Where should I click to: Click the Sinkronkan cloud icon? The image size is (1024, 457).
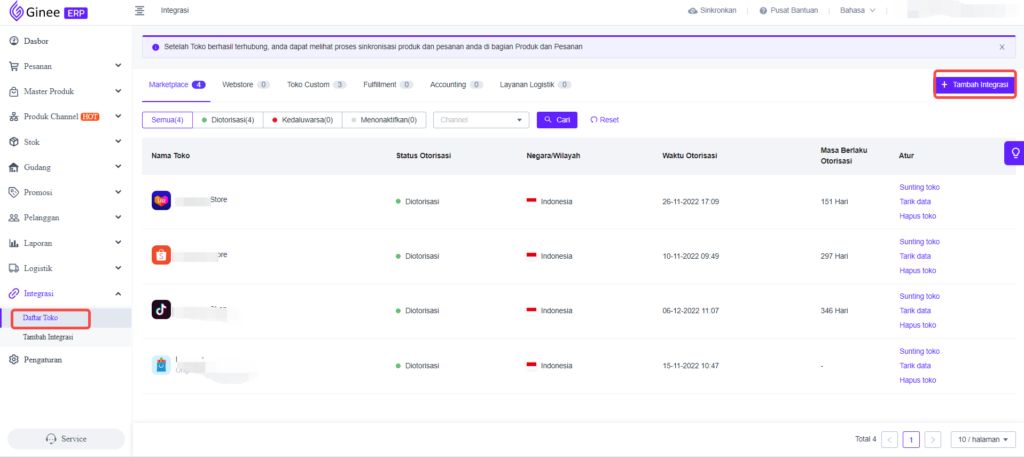click(x=693, y=11)
